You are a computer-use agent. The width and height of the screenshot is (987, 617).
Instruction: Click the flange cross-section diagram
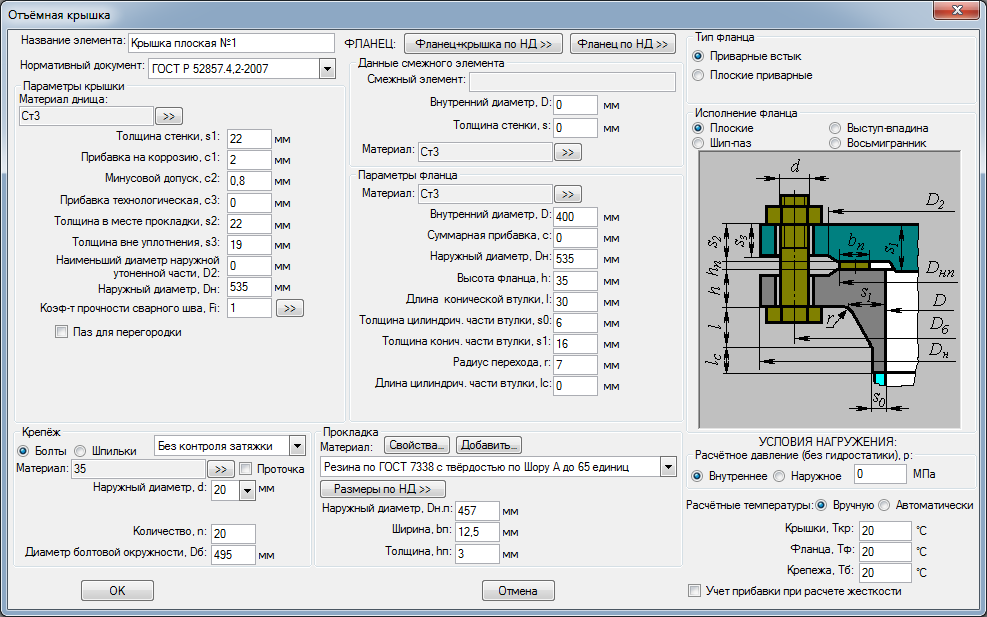[x=830, y=290]
